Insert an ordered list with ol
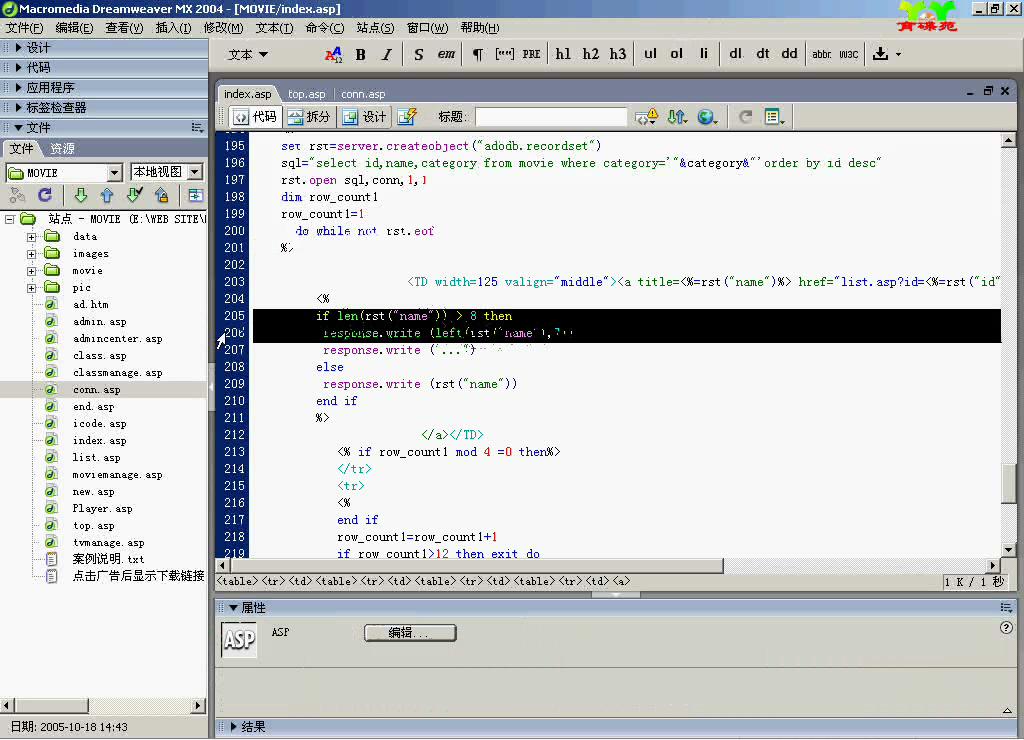The height and width of the screenshot is (740, 1024). 677,54
